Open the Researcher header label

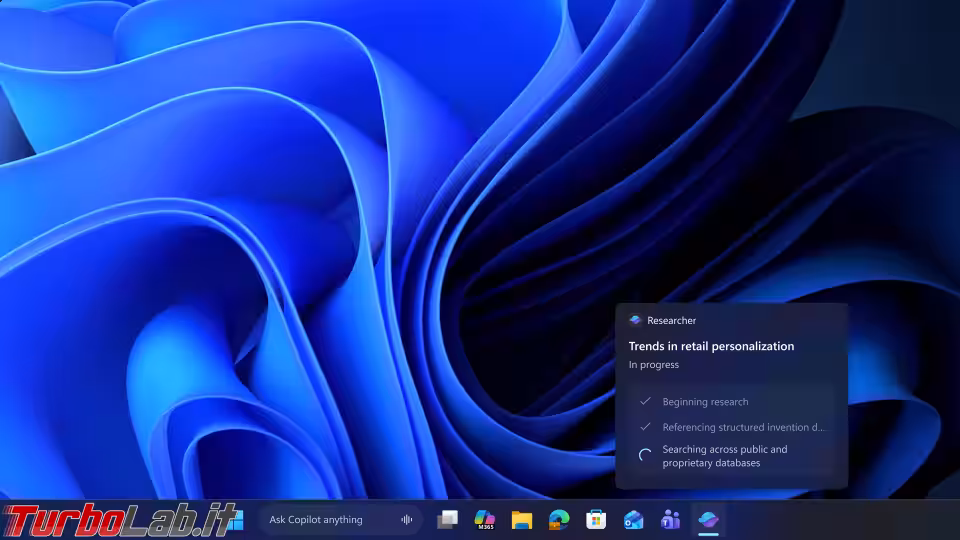671,320
